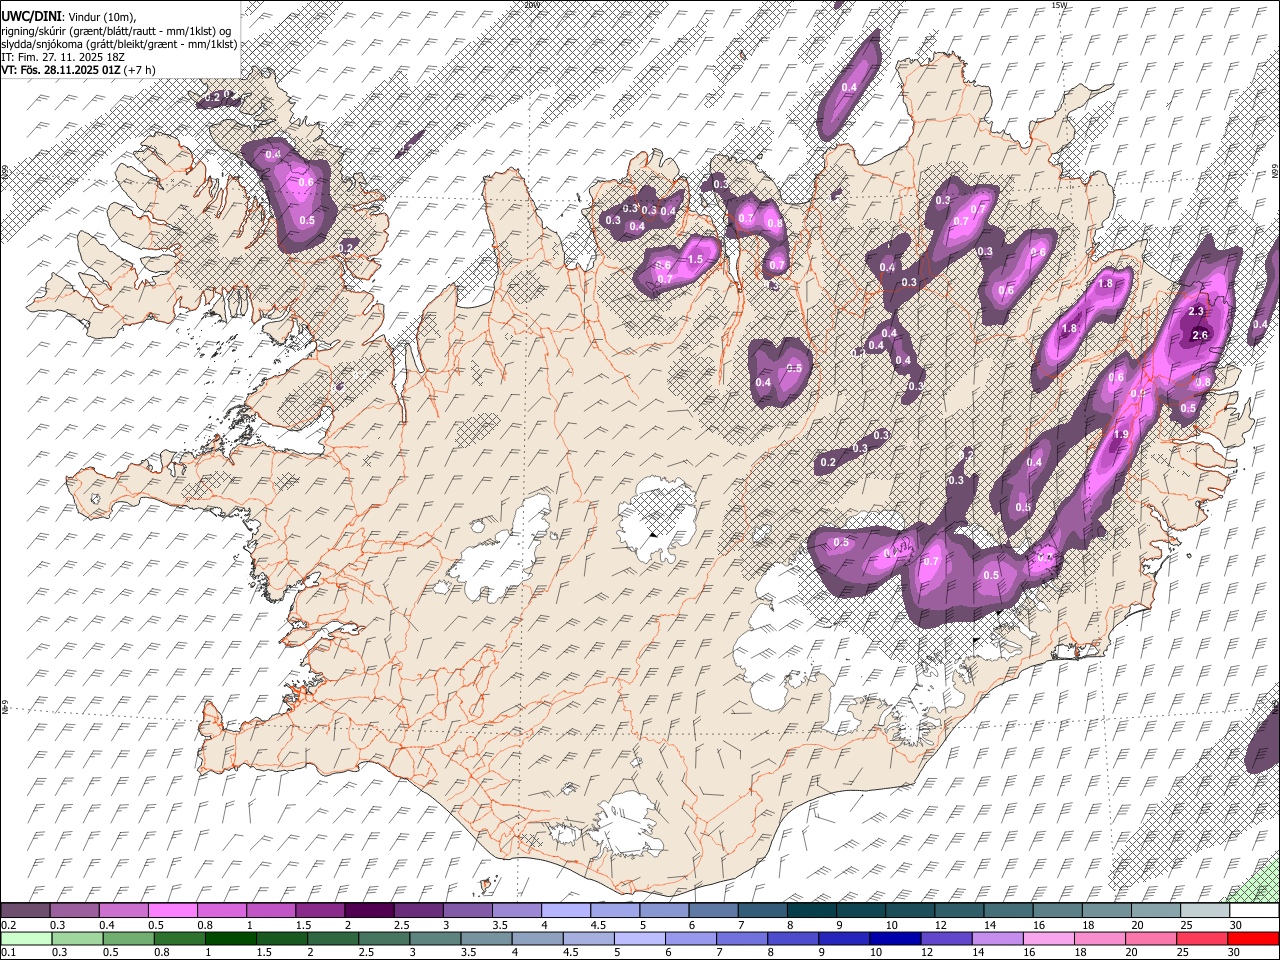Image resolution: width=1280 pixels, height=960 pixels.
Task: Select upper legend swatch starting at 0.4
Action: [123, 910]
